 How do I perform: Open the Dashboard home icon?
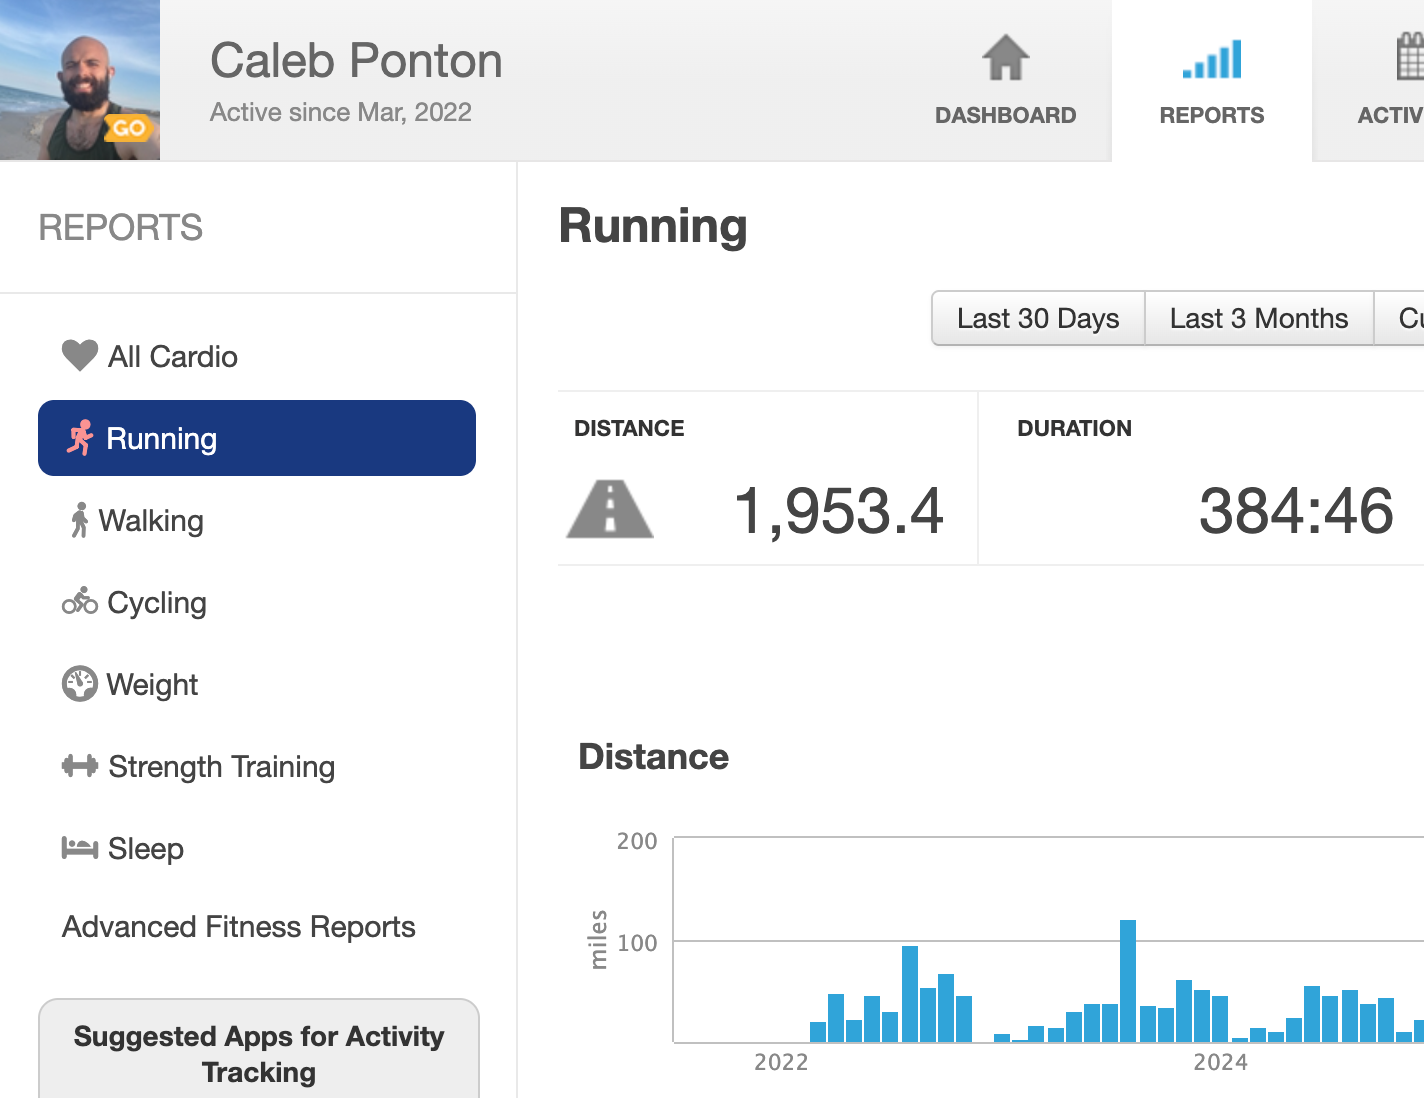(x=1005, y=58)
